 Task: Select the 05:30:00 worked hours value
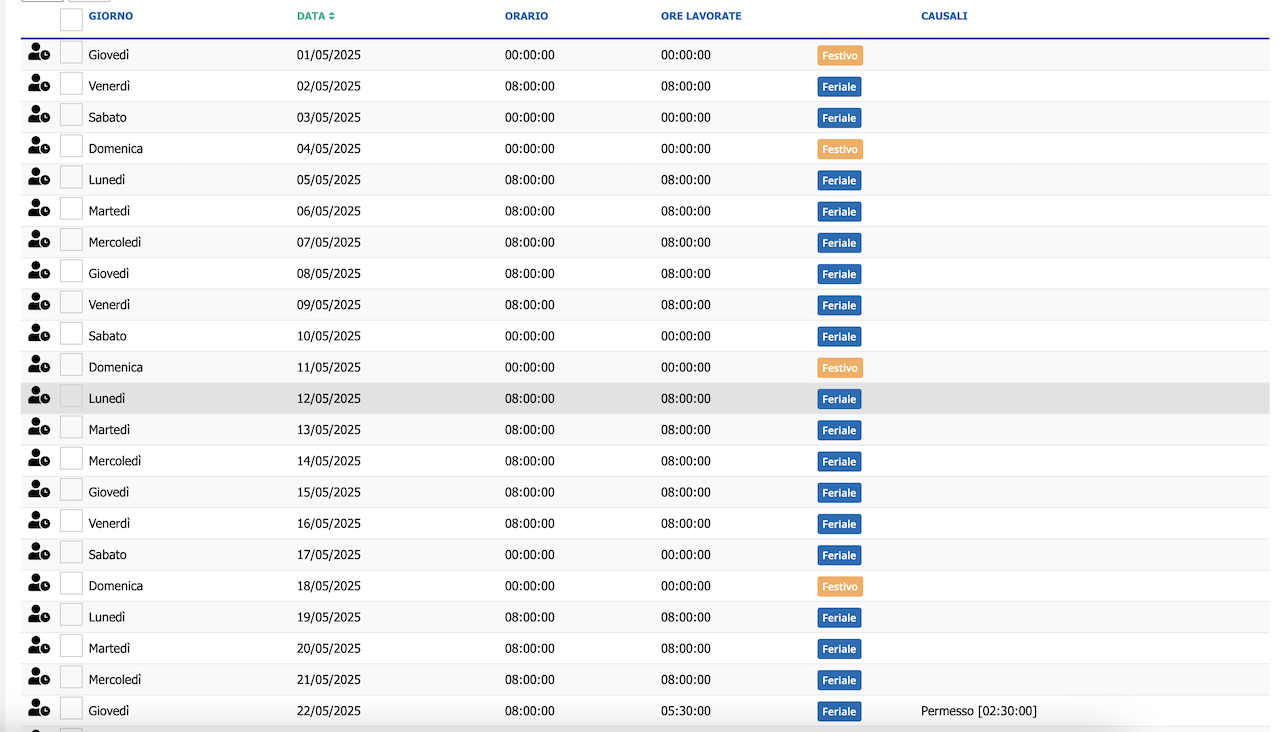click(x=686, y=711)
